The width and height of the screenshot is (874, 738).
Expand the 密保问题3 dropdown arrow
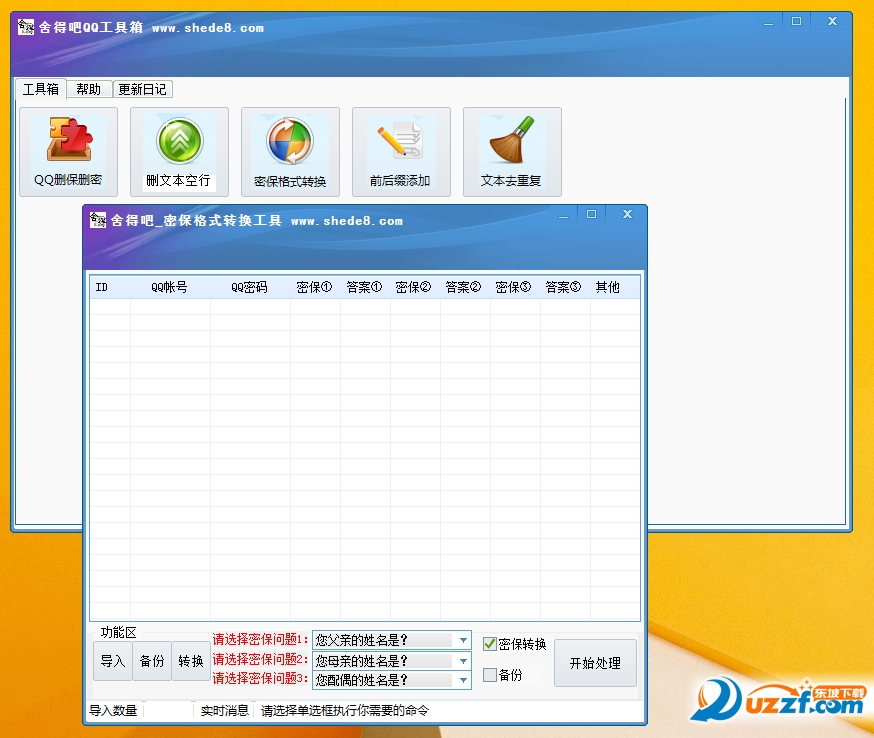tap(463, 680)
